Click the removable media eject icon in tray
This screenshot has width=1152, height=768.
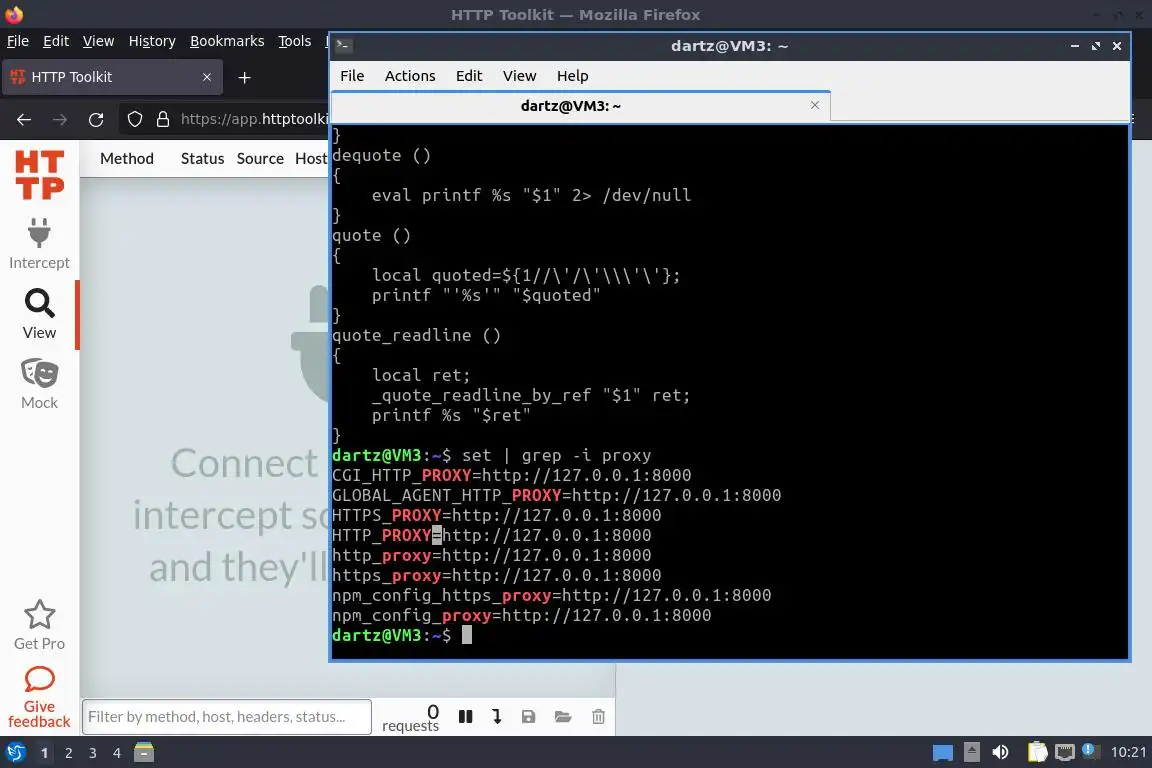click(x=972, y=752)
